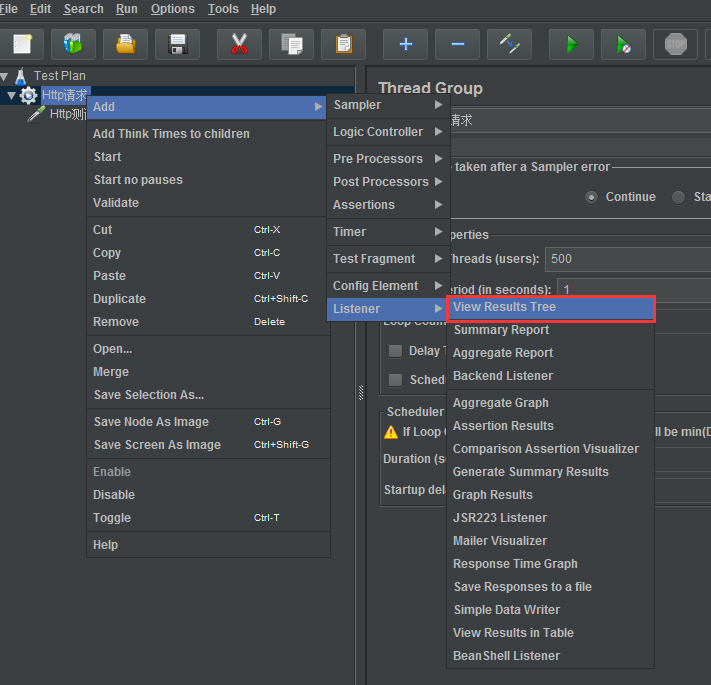This screenshot has height=685, width=711.
Task: Click the Save floppy disk icon
Action: pyautogui.click(x=177, y=44)
